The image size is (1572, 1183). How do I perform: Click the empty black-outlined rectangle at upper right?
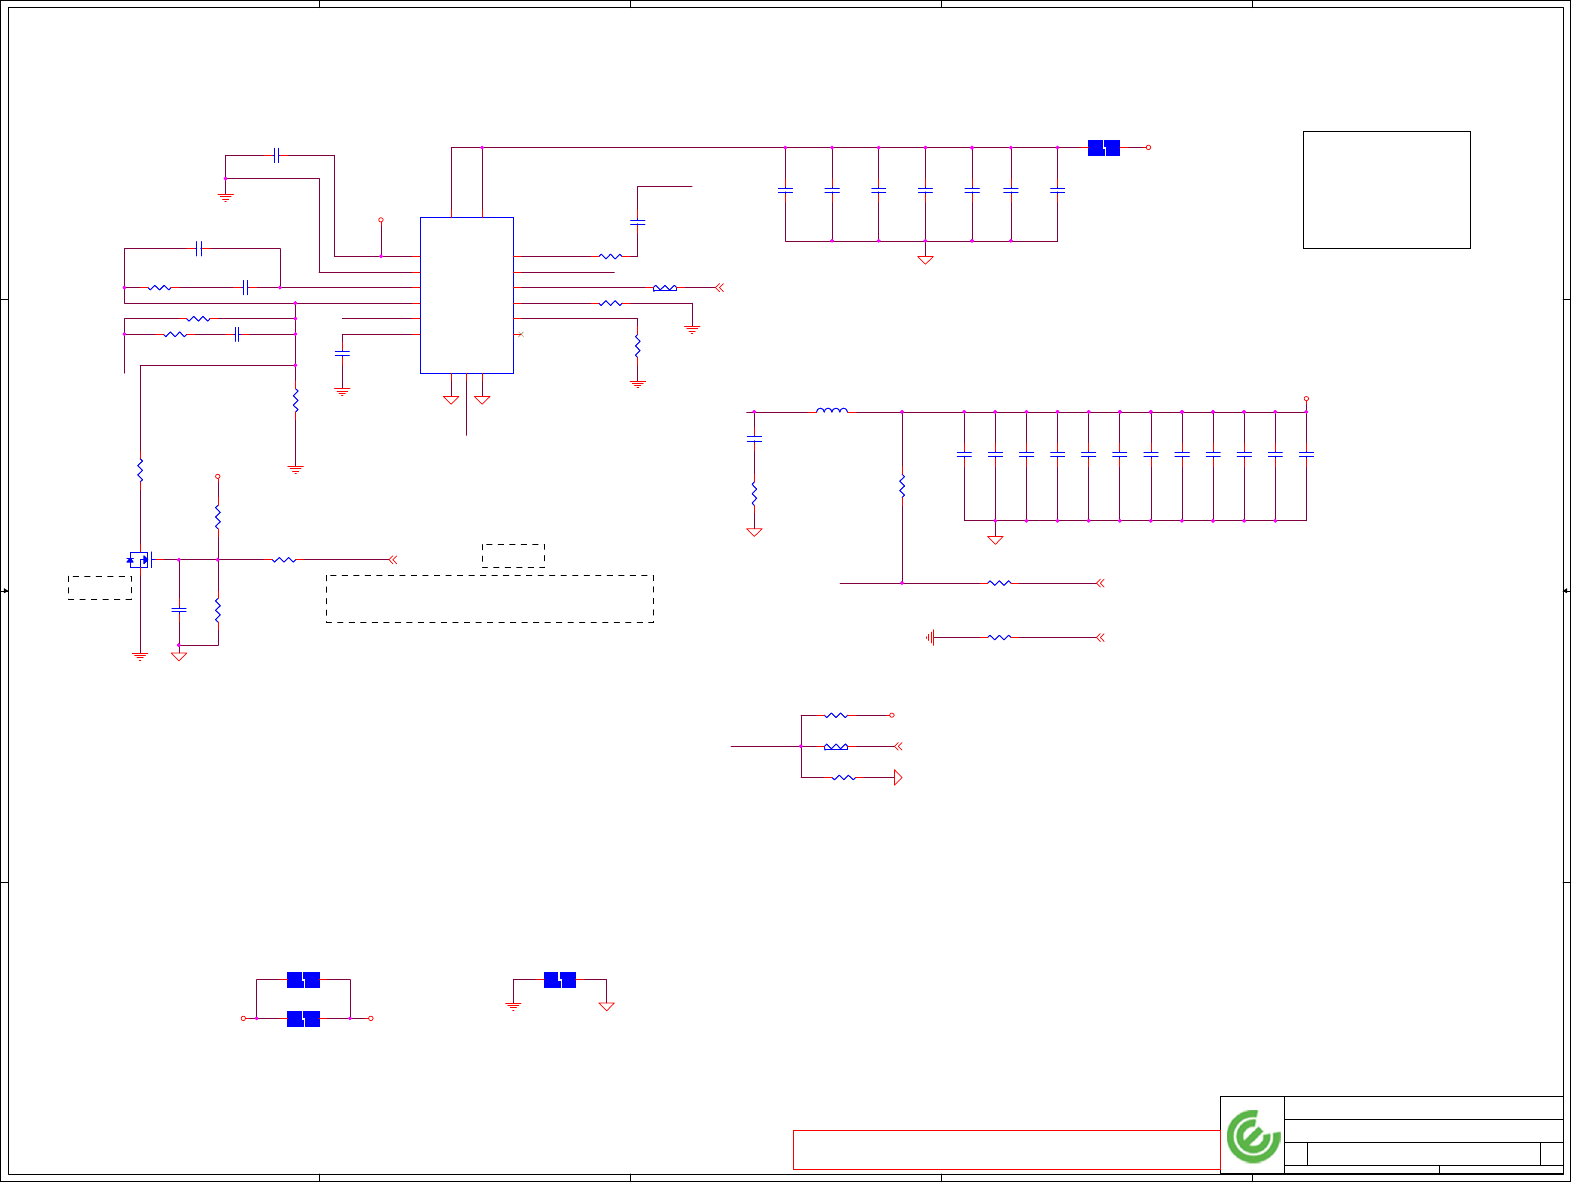click(1387, 190)
